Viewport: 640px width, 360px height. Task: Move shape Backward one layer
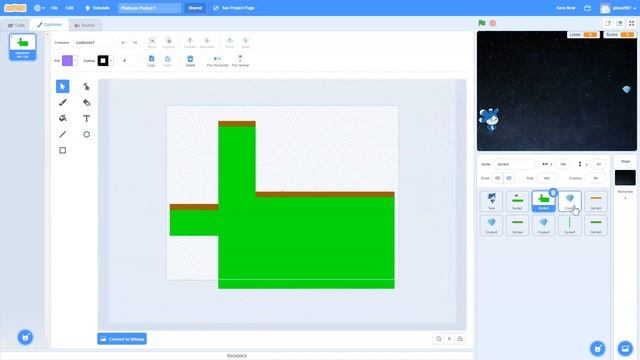point(207,42)
